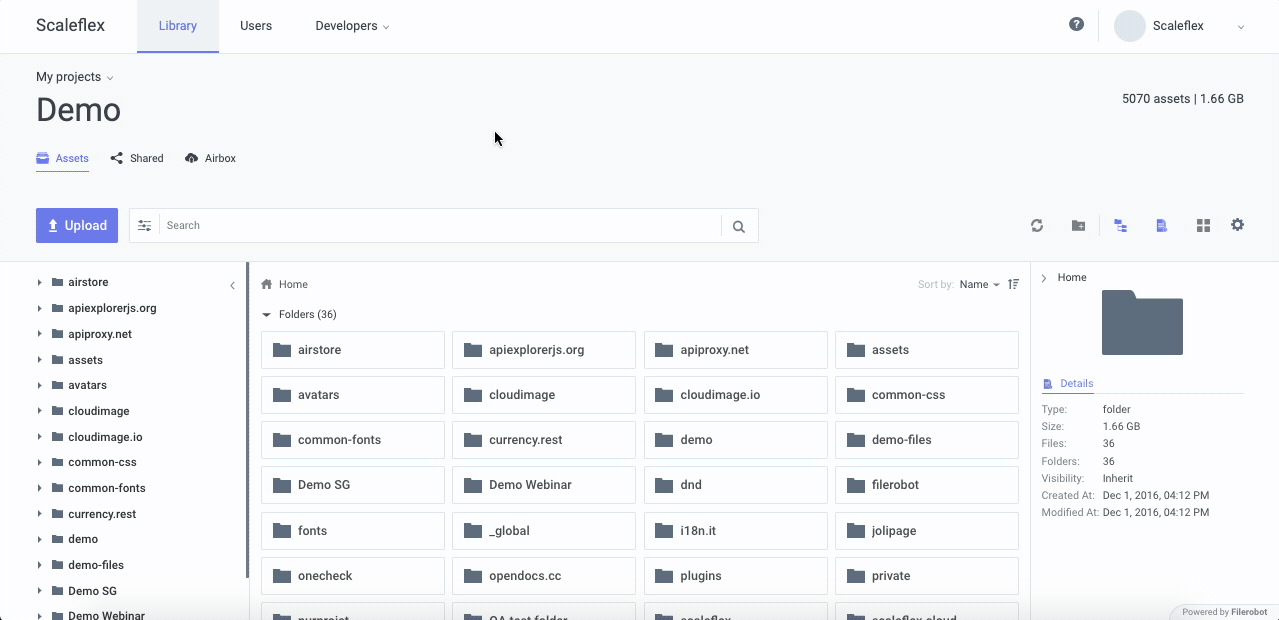Expand cloudimage in the sidebar tree

[39, 411]
